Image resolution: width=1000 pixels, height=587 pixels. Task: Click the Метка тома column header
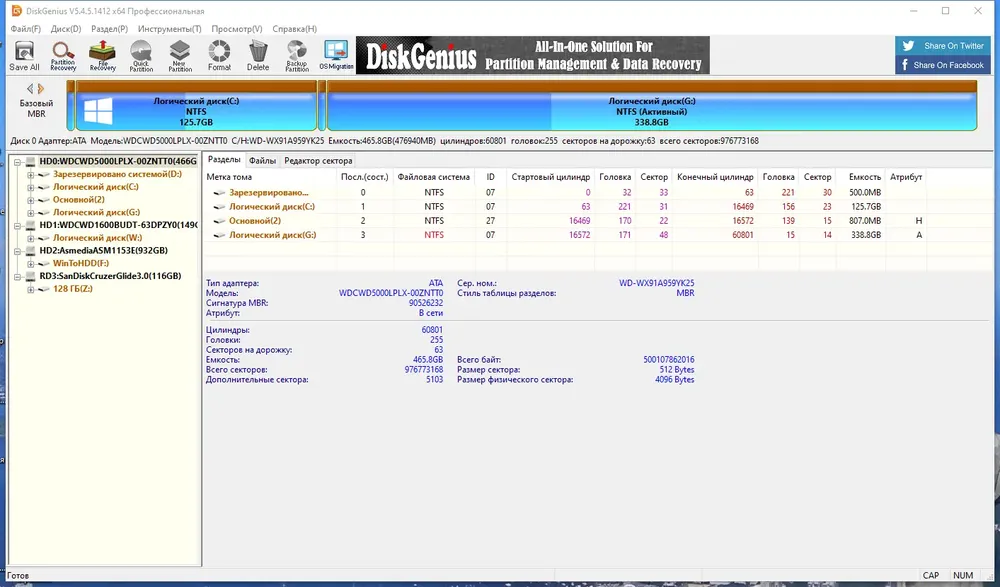tap(270, 177)
